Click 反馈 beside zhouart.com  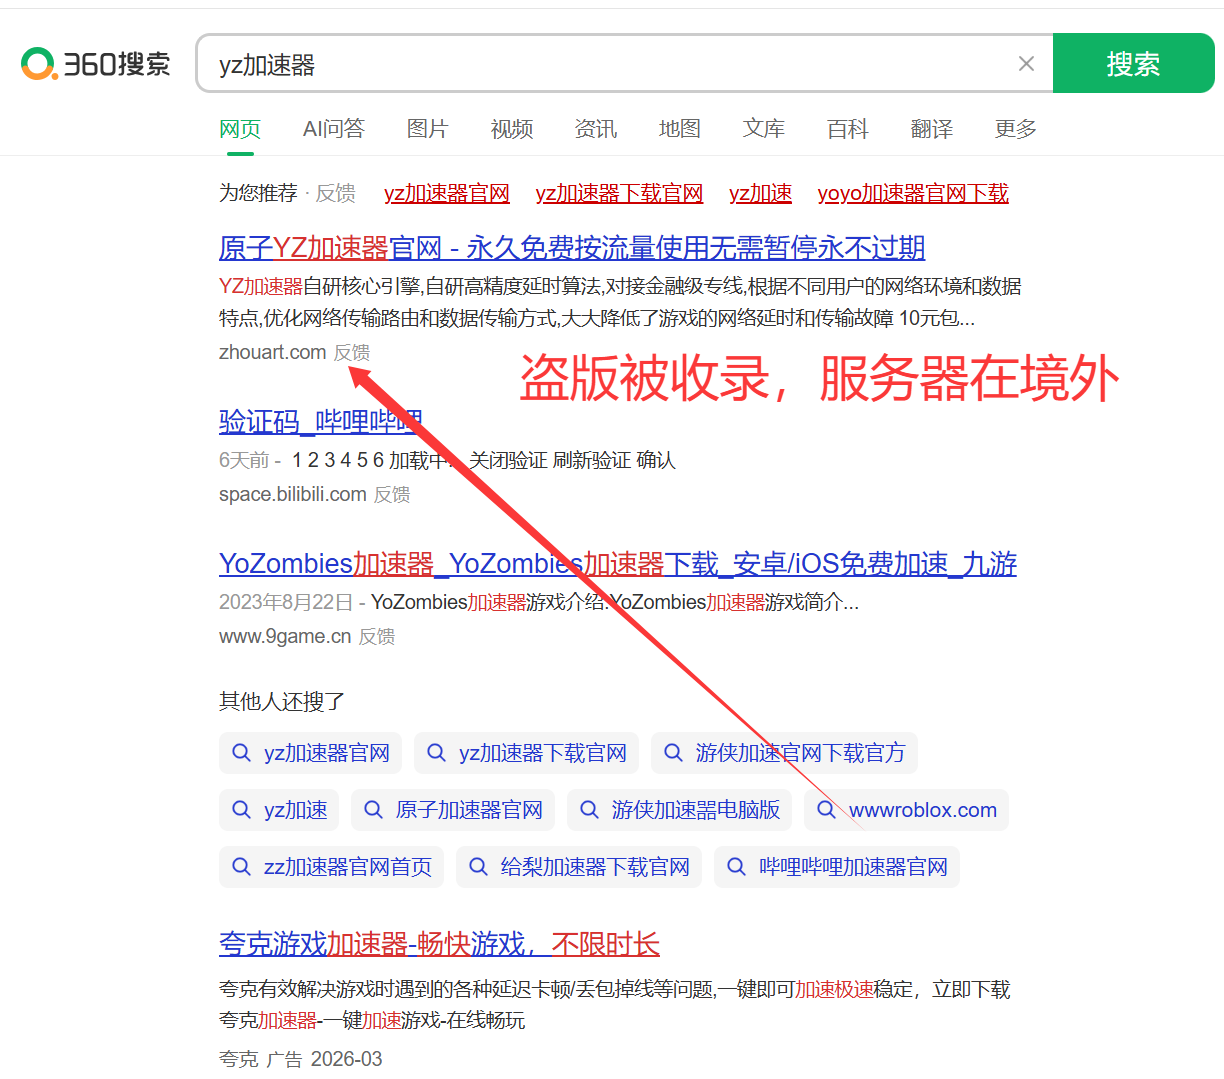tap(352, 352)
